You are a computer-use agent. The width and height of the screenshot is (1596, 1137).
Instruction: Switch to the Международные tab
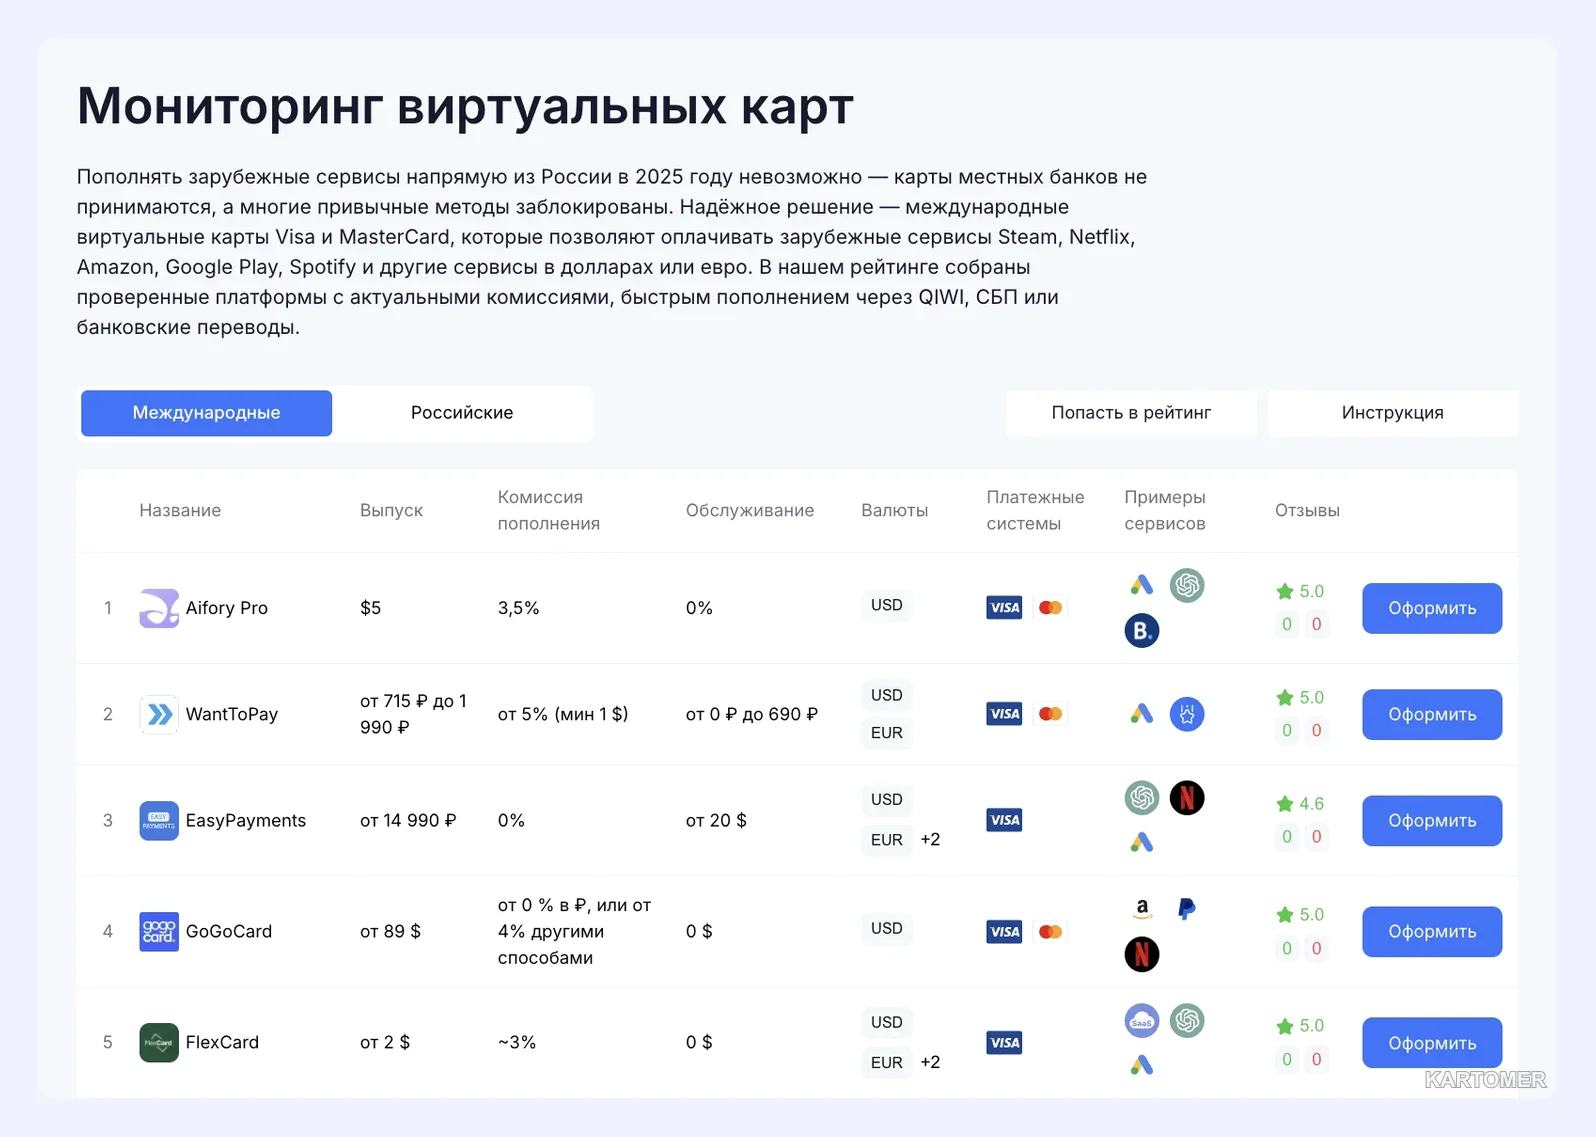[x=206, y=413]
